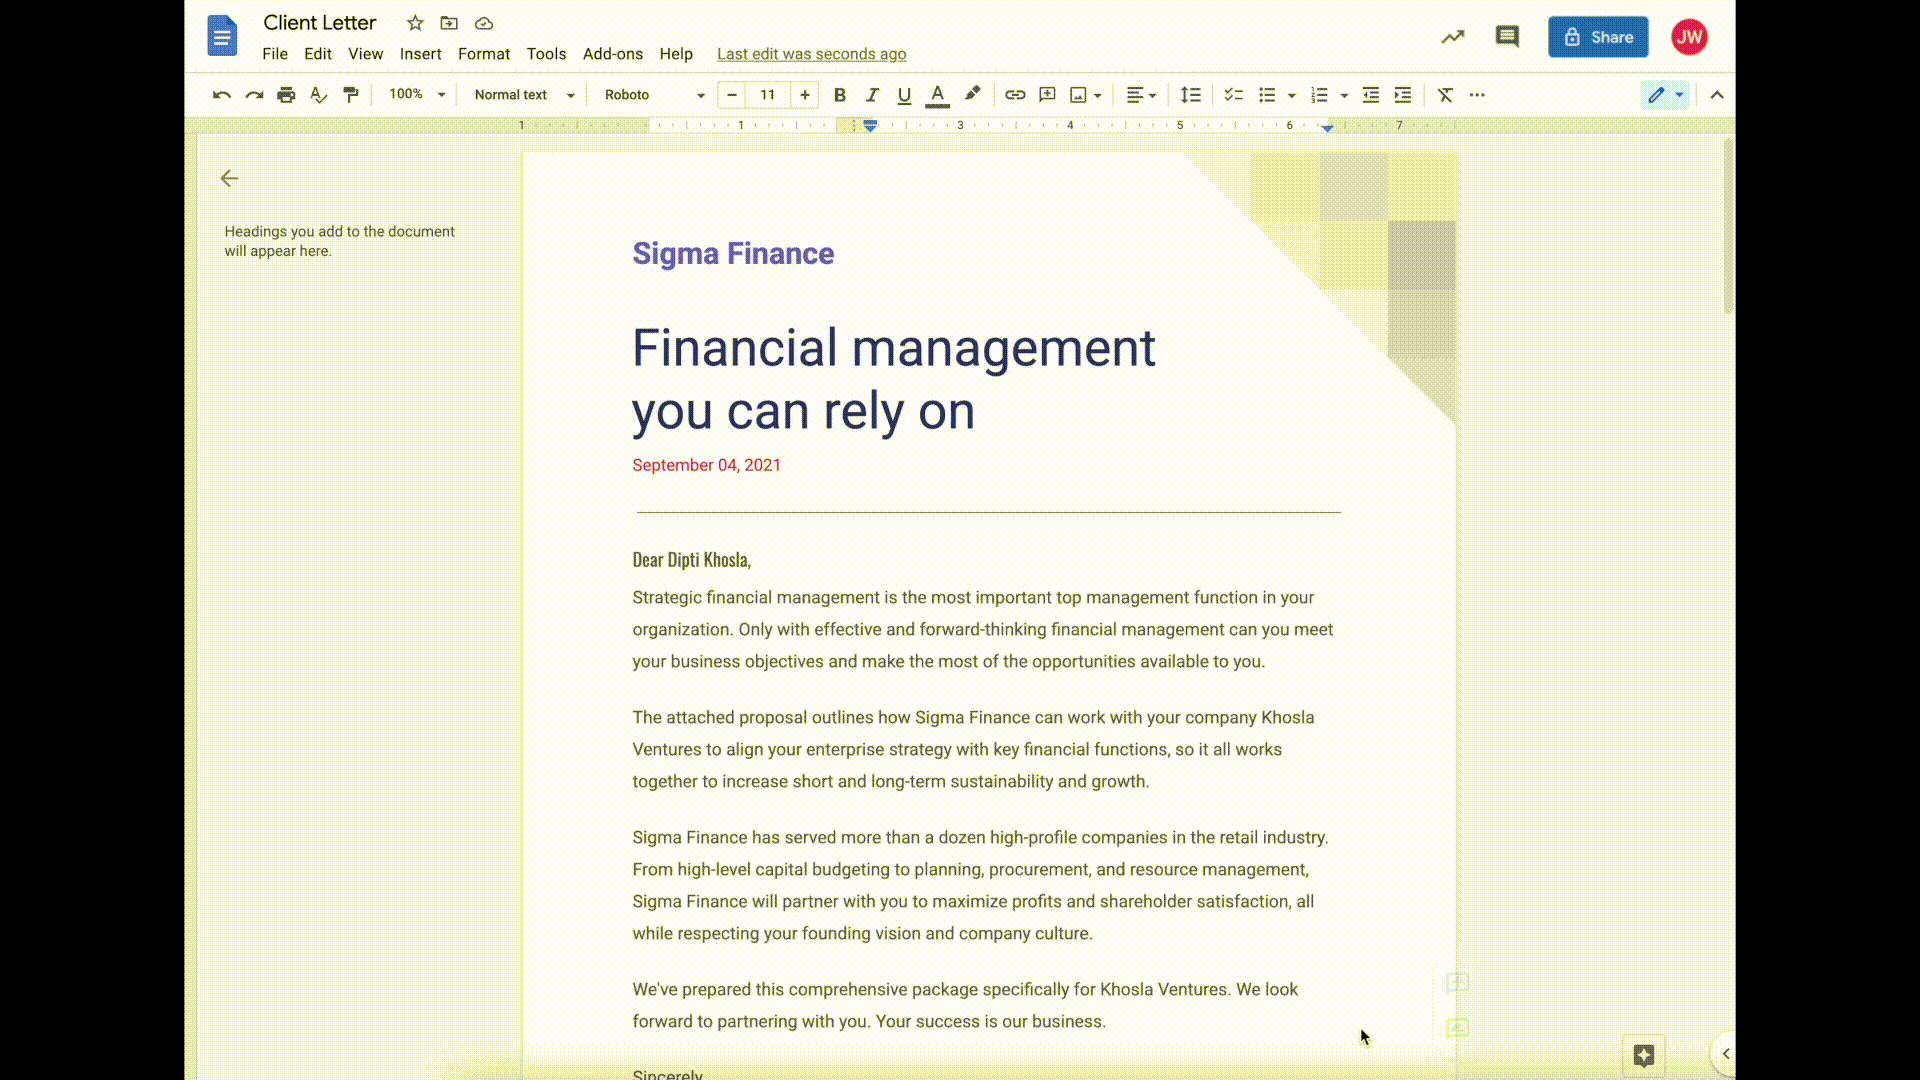Click the undo icon in toolbar
The width and height of the screenshot is (1920, 1080).
click(x=222, y=95)
